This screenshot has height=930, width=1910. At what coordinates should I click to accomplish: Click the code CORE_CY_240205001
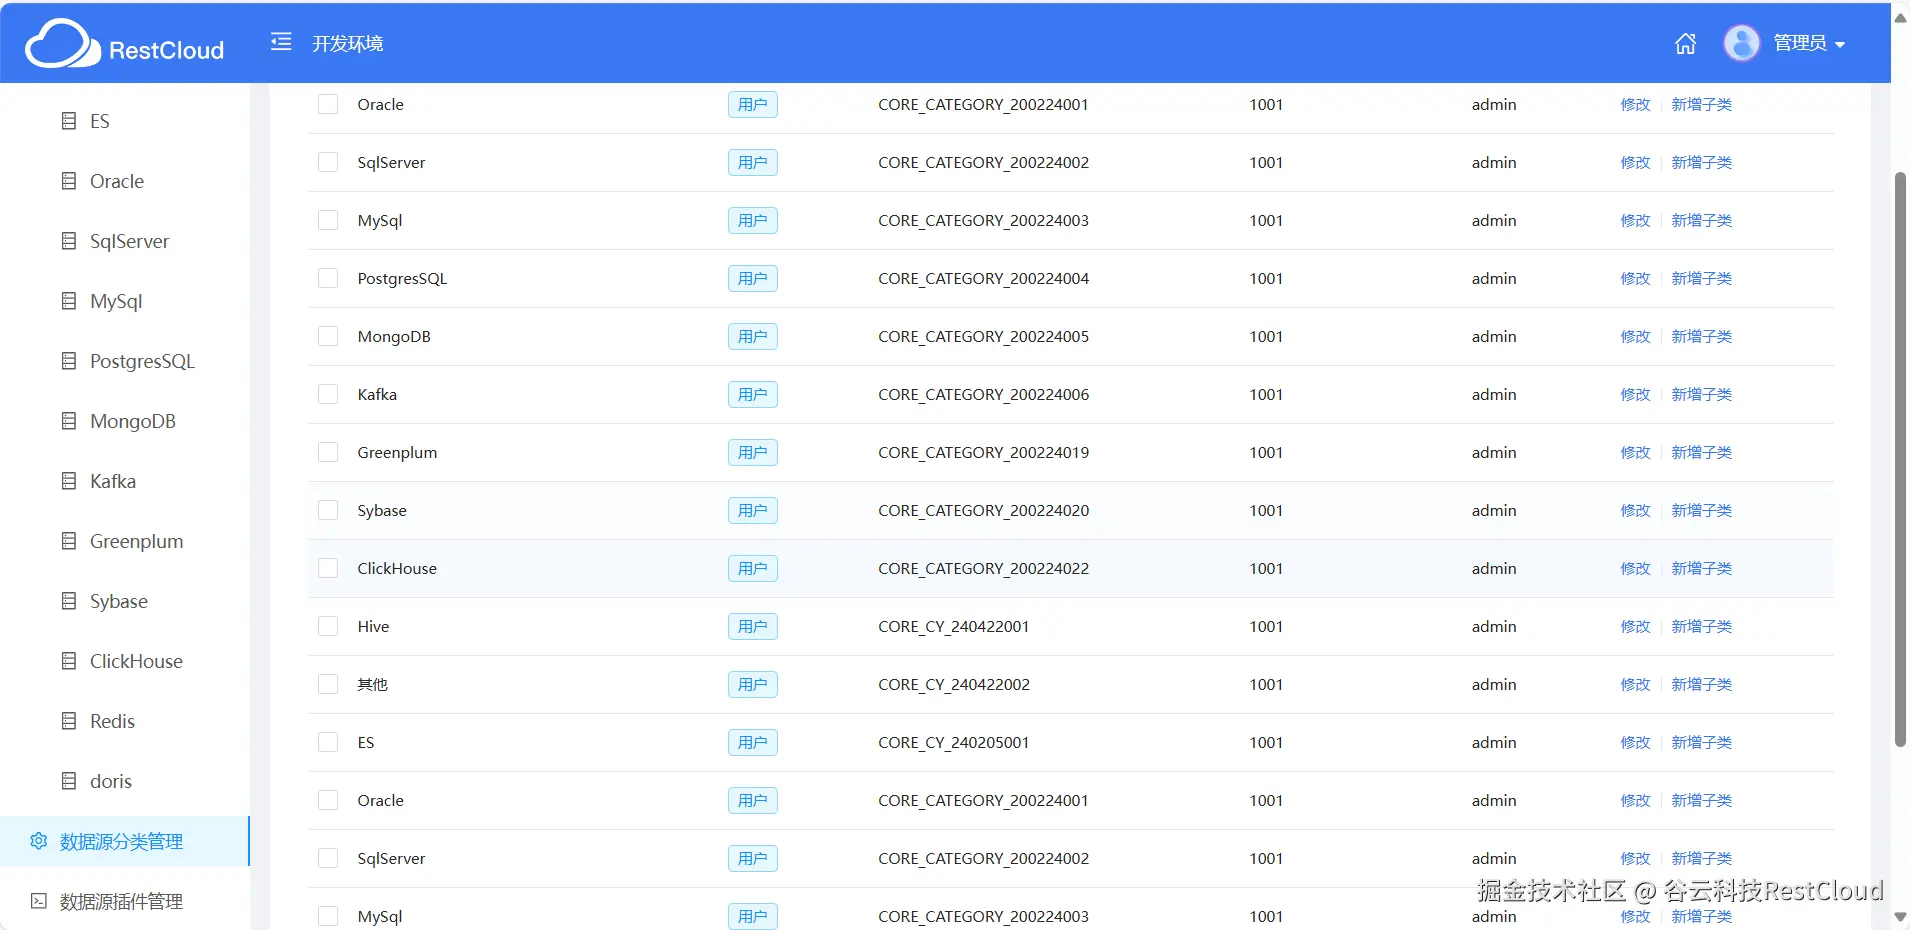pos(953,742)
